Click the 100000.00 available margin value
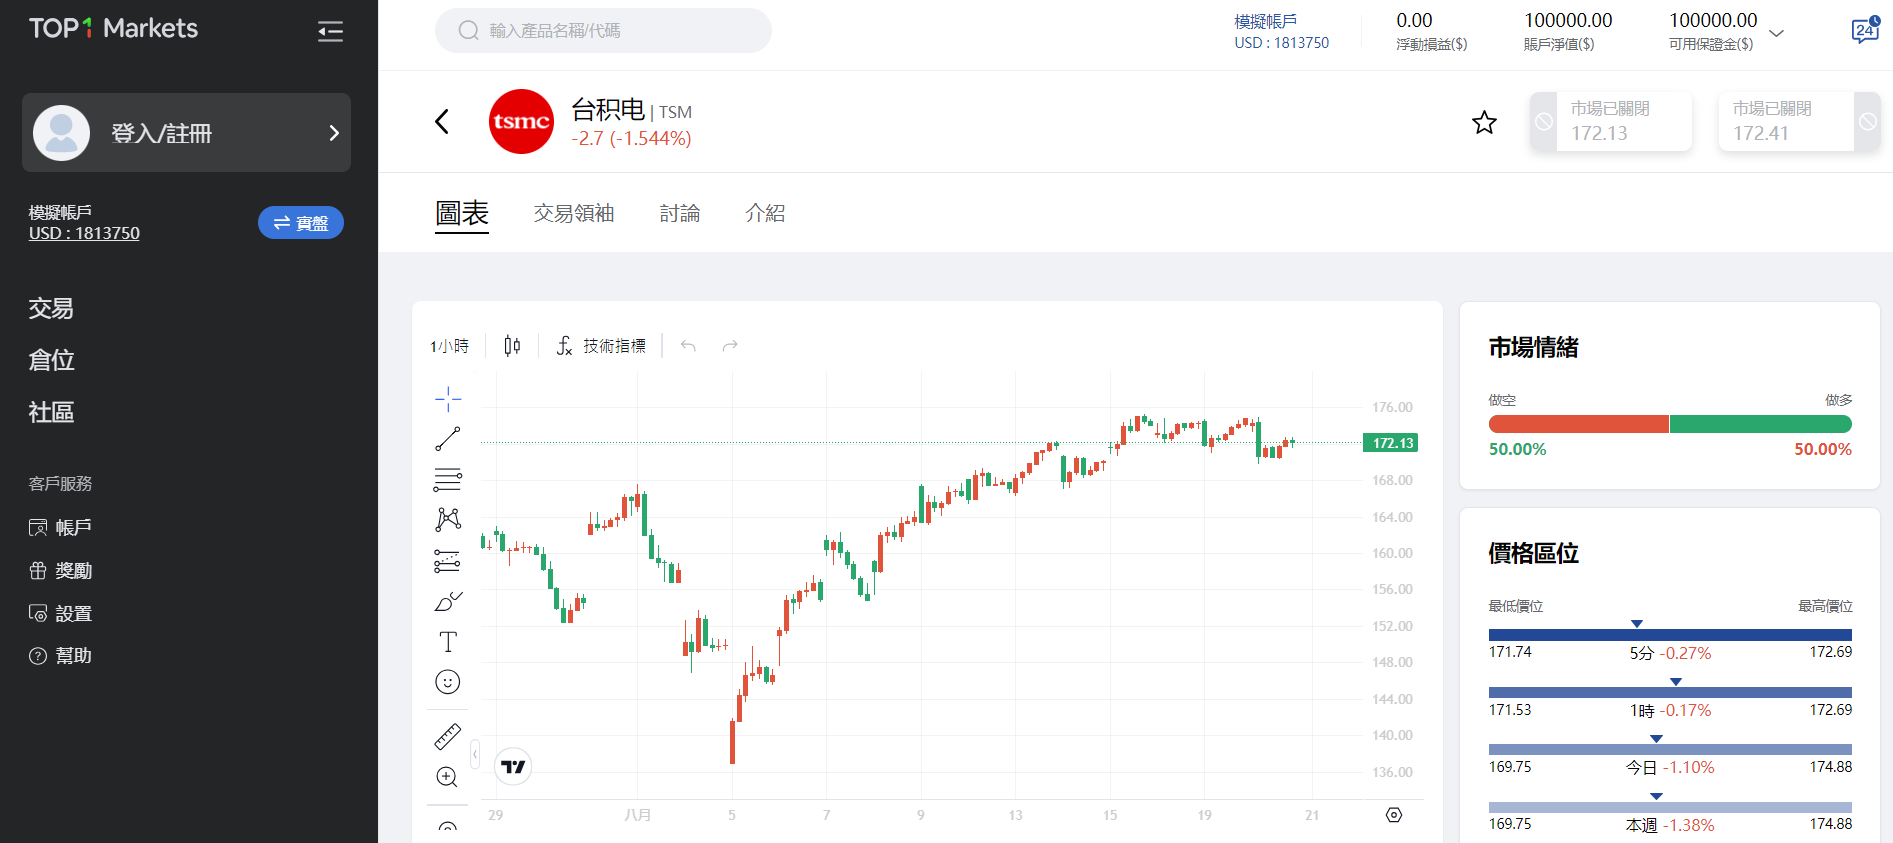The image size is (1893, 843). click(1713, 20)
